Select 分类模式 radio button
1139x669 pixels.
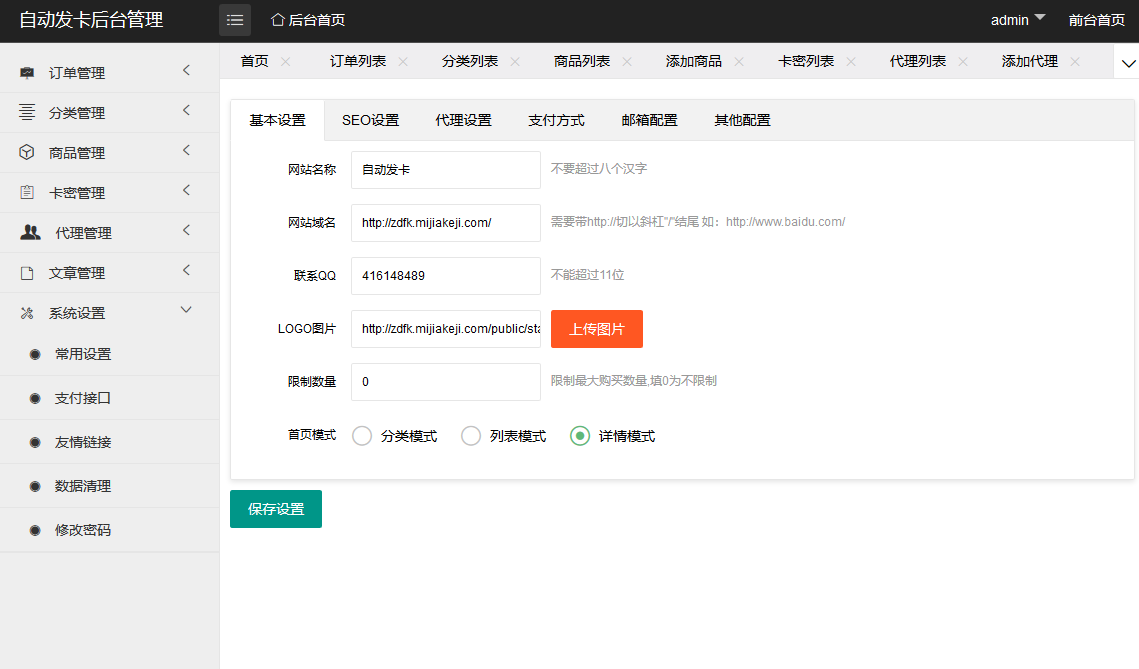[362, 436]
